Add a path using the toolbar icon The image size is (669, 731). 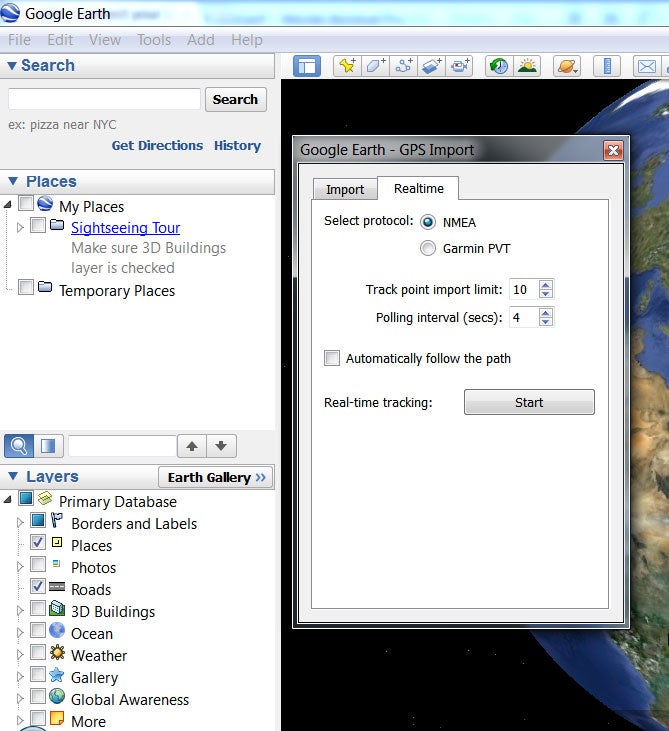pos(403,66)
